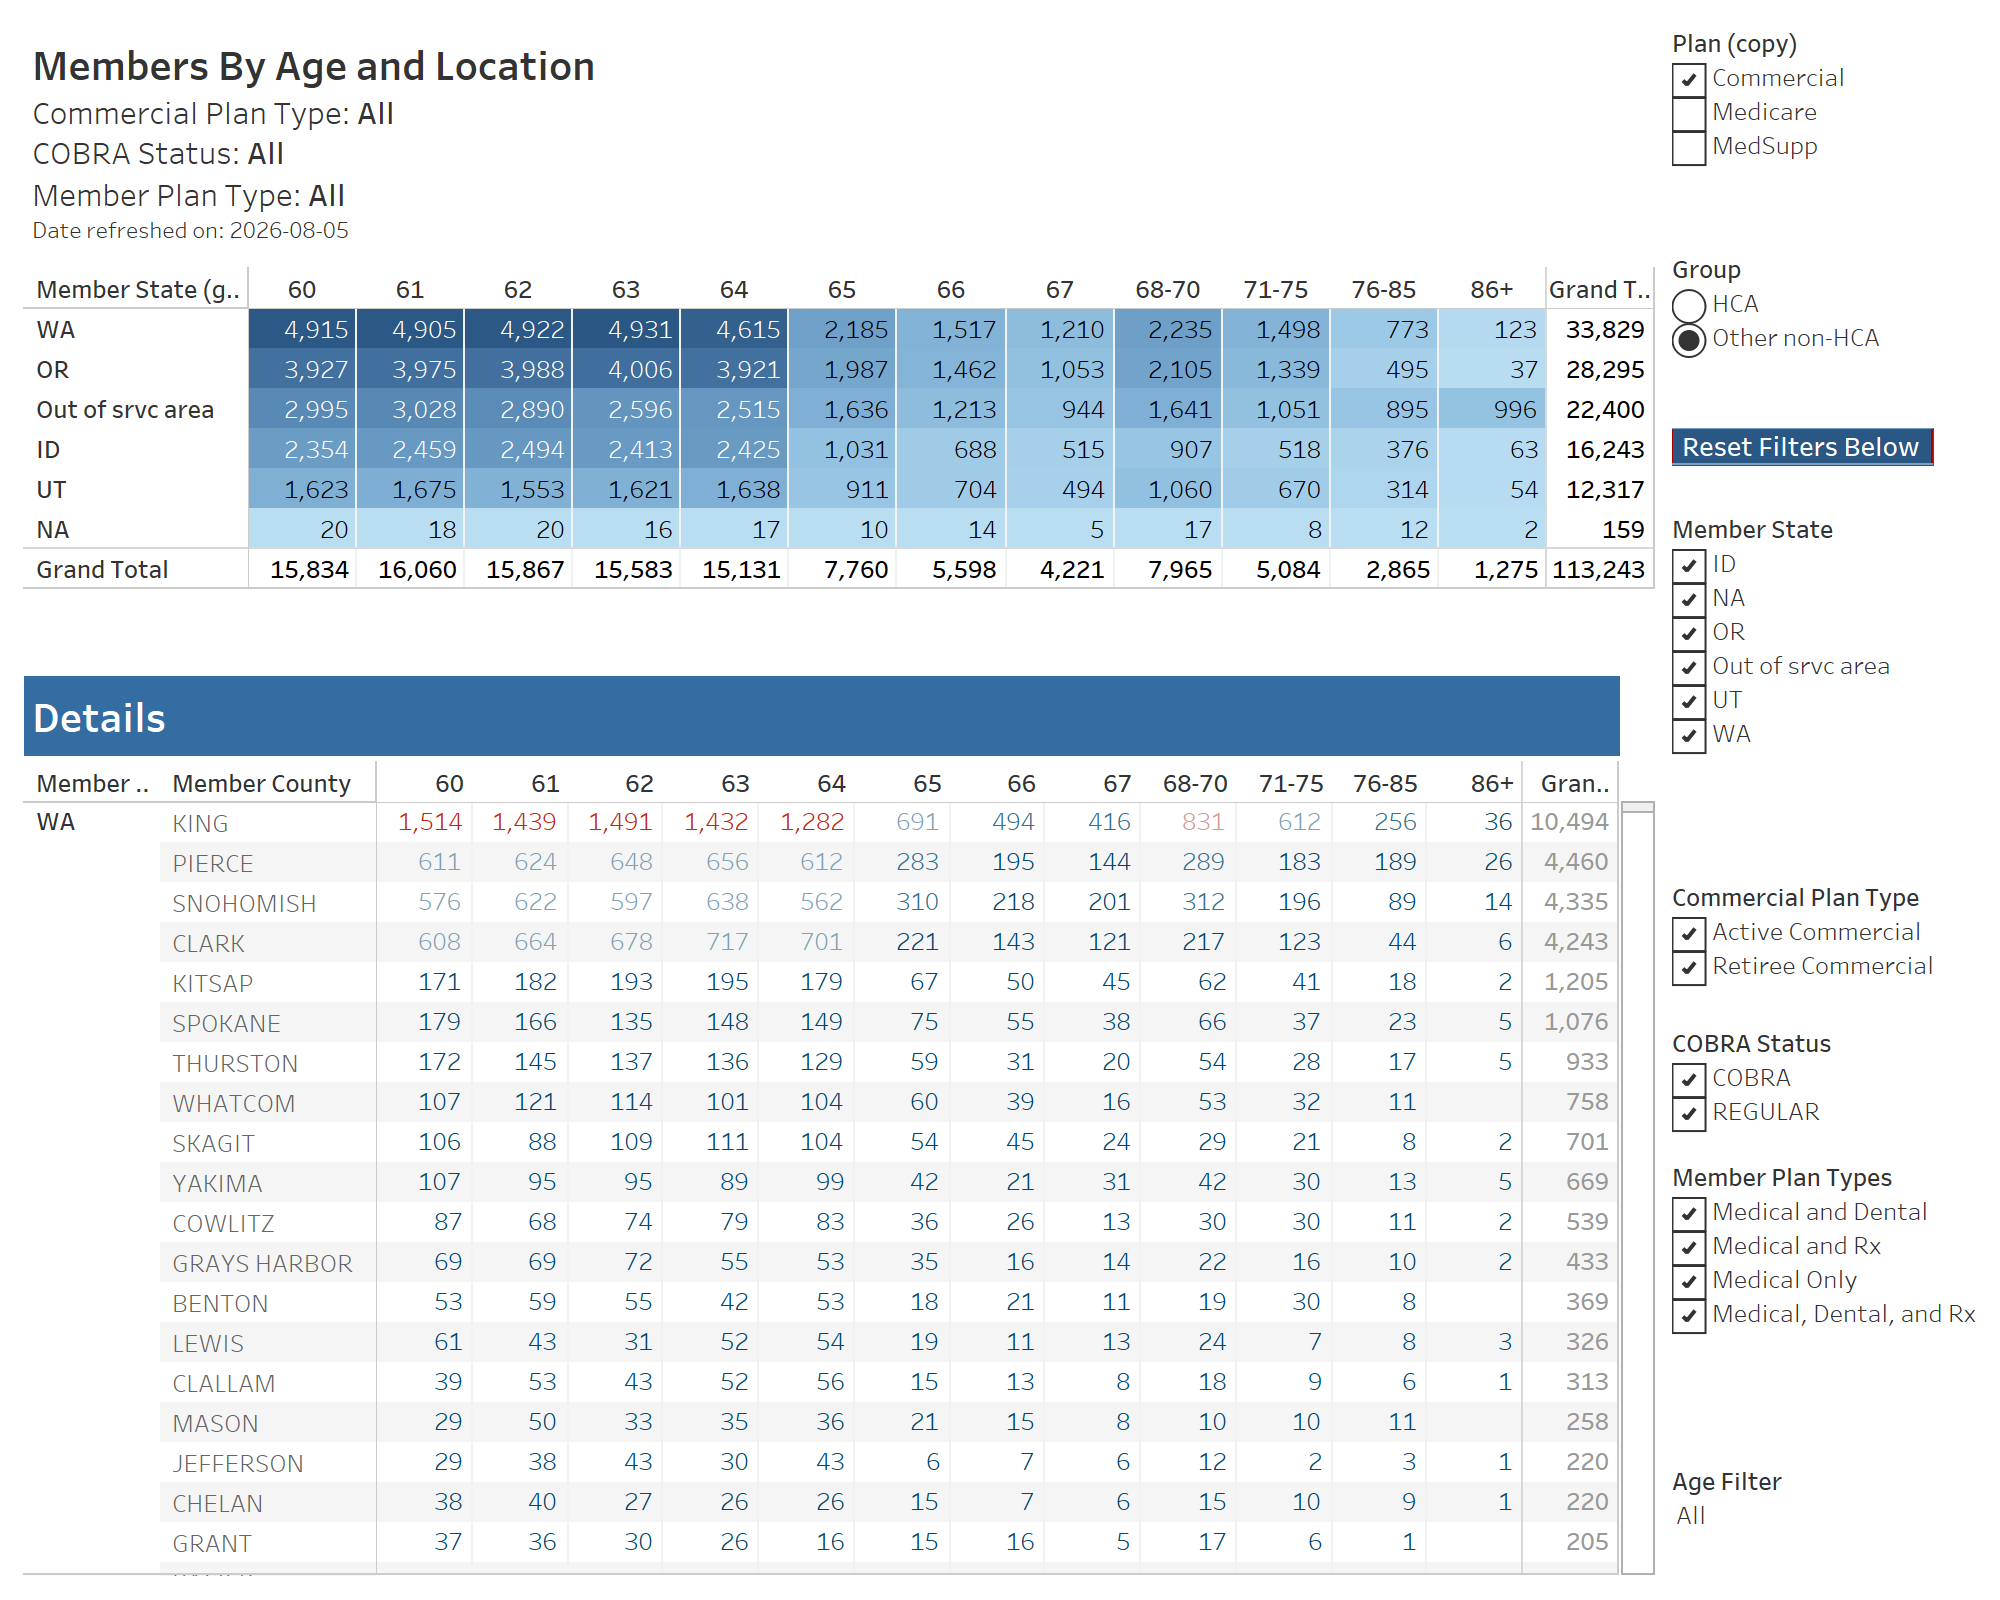Image resolution: width=2000 pixels, height=1600 pixels.
Task: Enable the MedSupp plan checkbox
Action: pos(1689,147)
